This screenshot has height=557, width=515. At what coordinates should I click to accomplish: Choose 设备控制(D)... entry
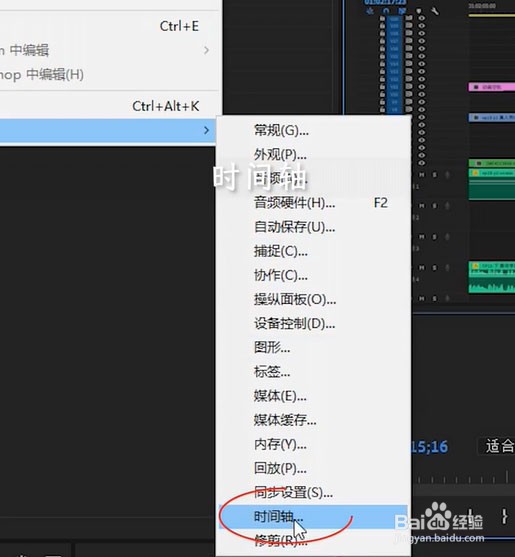(x=314, y=324)
